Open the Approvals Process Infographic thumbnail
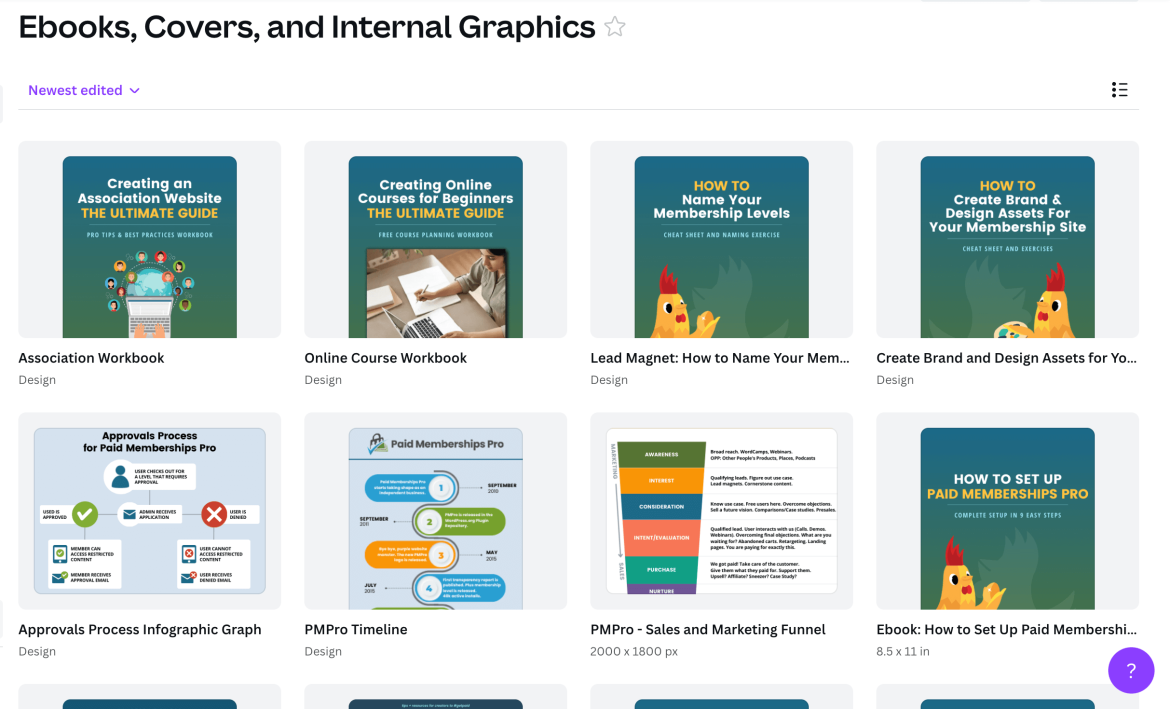 (149, 511)
